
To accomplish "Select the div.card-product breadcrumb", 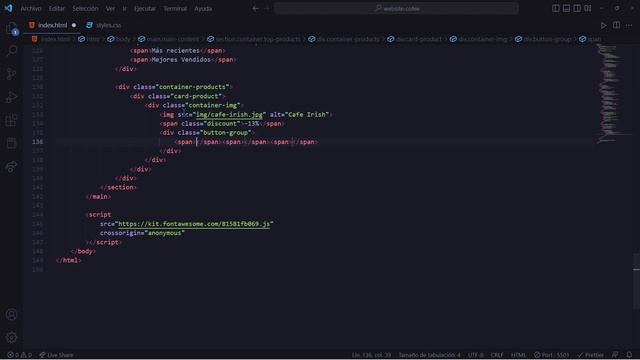I will click(415, 39).
